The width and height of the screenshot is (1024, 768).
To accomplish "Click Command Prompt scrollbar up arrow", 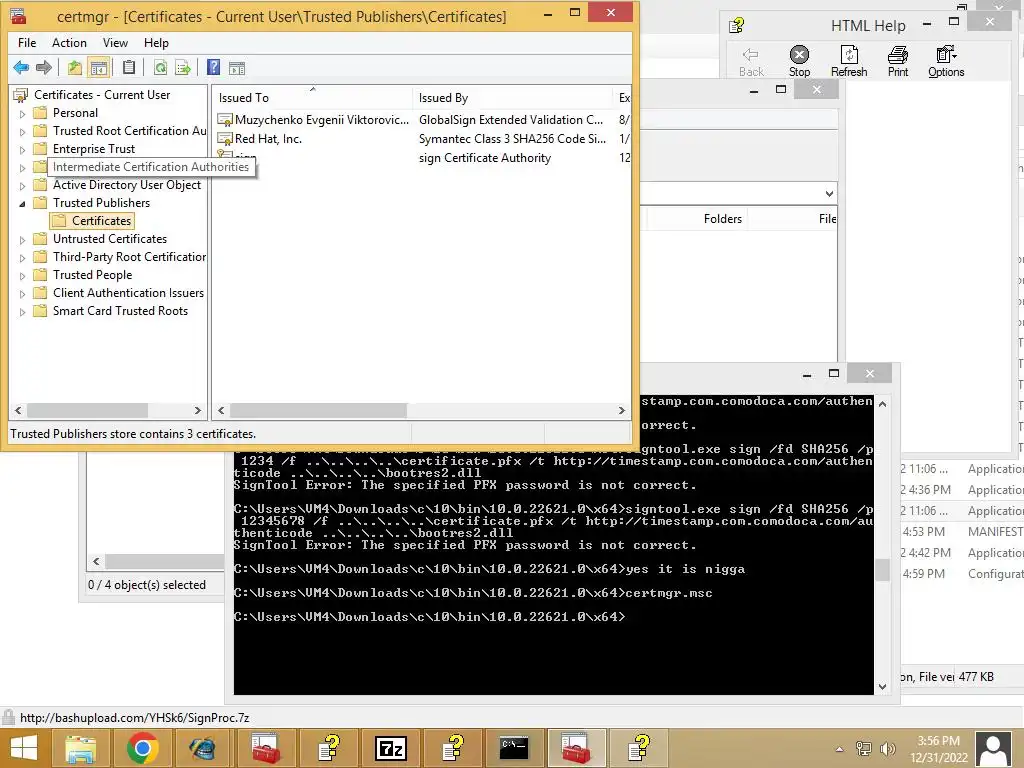I will click(x=882, y=404).
